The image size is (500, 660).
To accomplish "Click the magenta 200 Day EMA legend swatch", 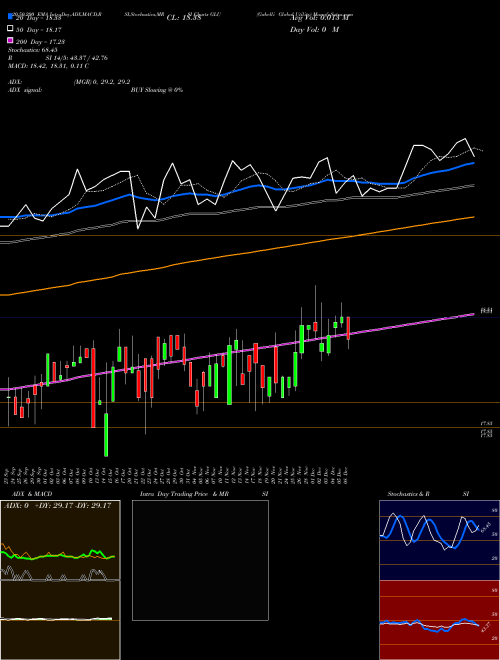I will 10,40.
